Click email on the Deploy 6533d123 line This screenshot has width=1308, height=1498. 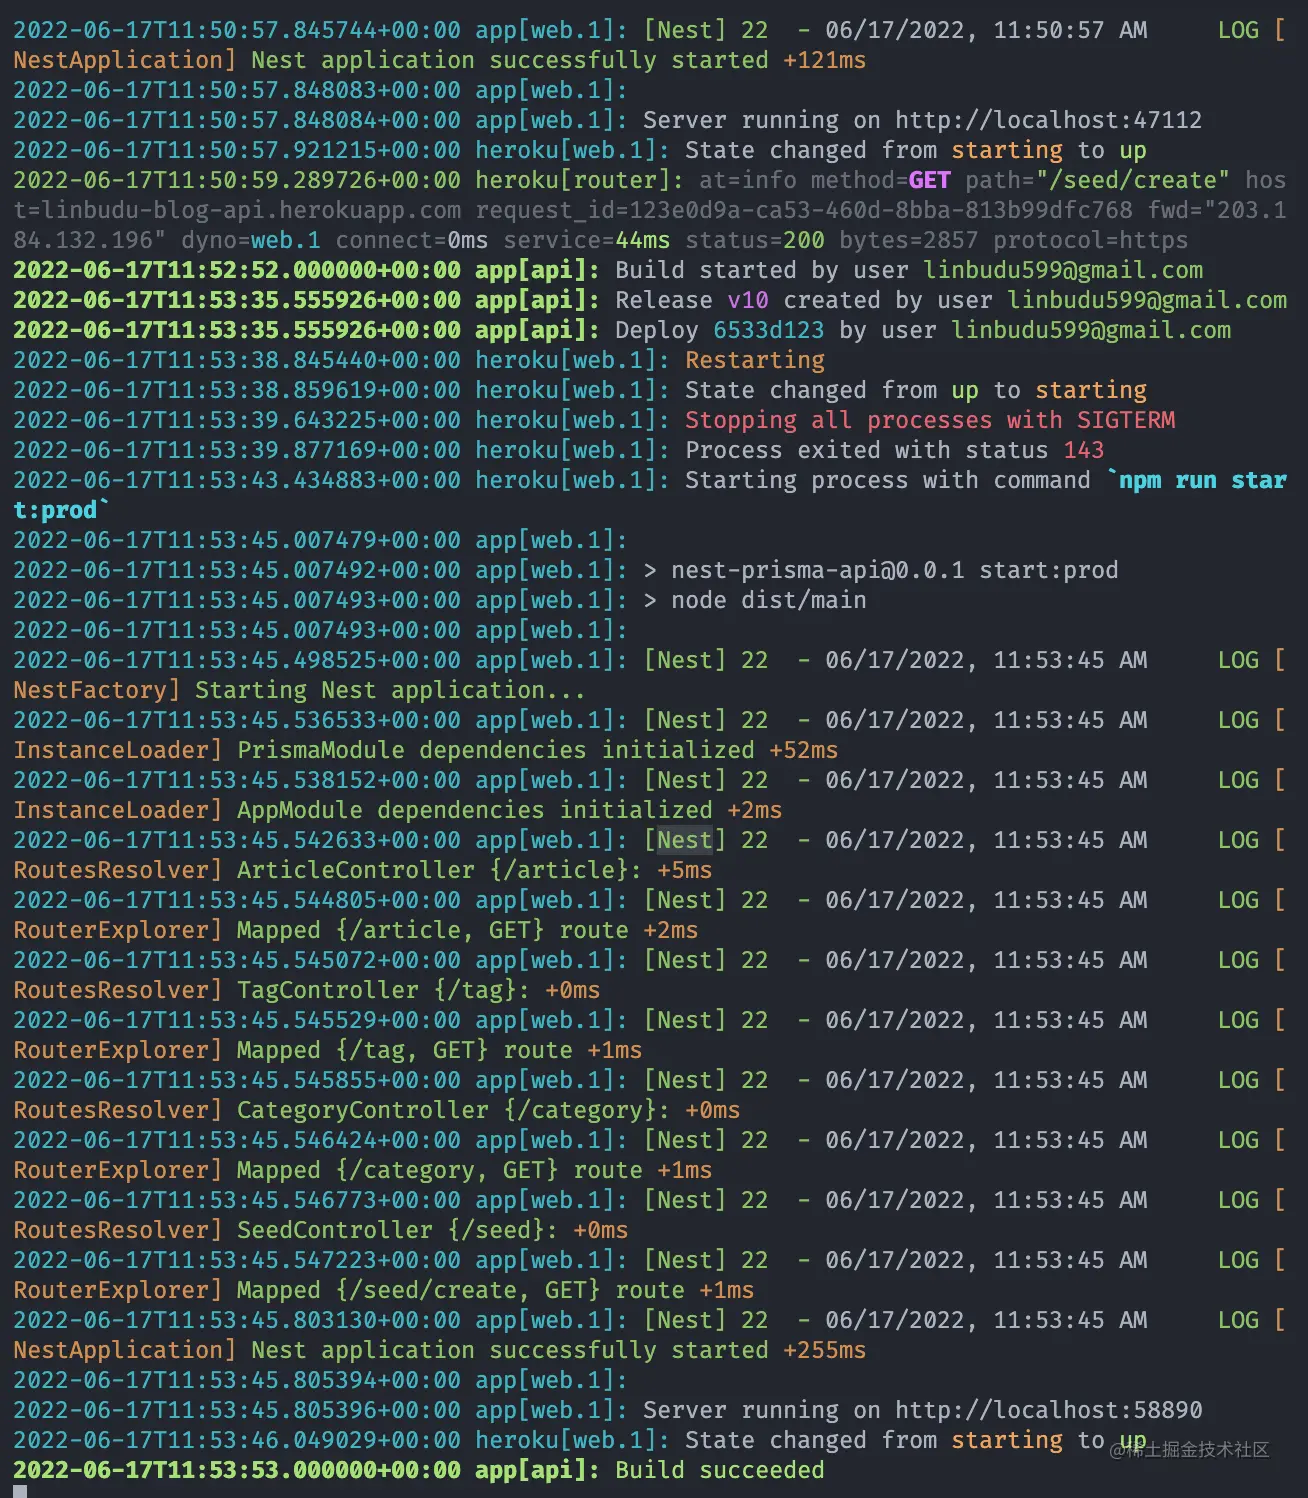[x=1091, y=330]
